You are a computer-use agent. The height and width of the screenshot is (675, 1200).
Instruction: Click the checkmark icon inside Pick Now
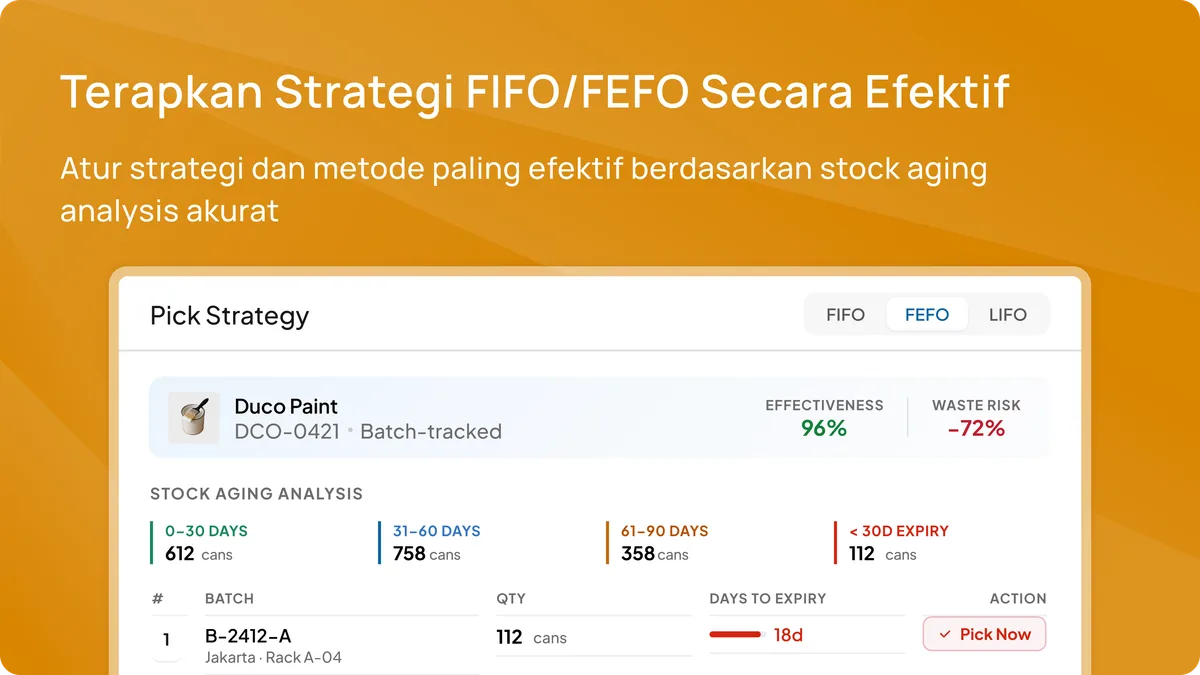point(945,635)
